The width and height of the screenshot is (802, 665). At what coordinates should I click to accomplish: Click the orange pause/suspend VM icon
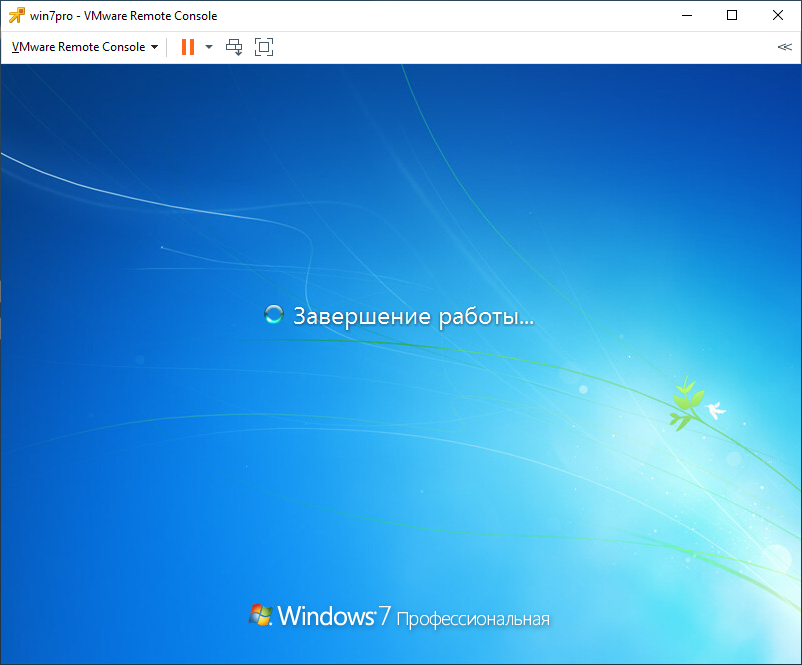(x=188, y=47)
